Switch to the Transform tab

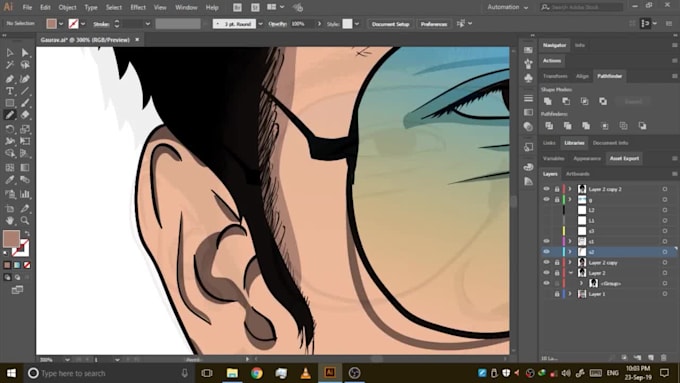555,76
